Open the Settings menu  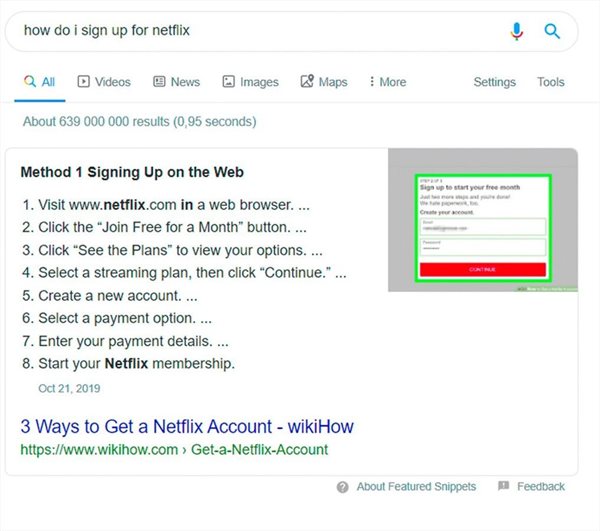point(494,82)
